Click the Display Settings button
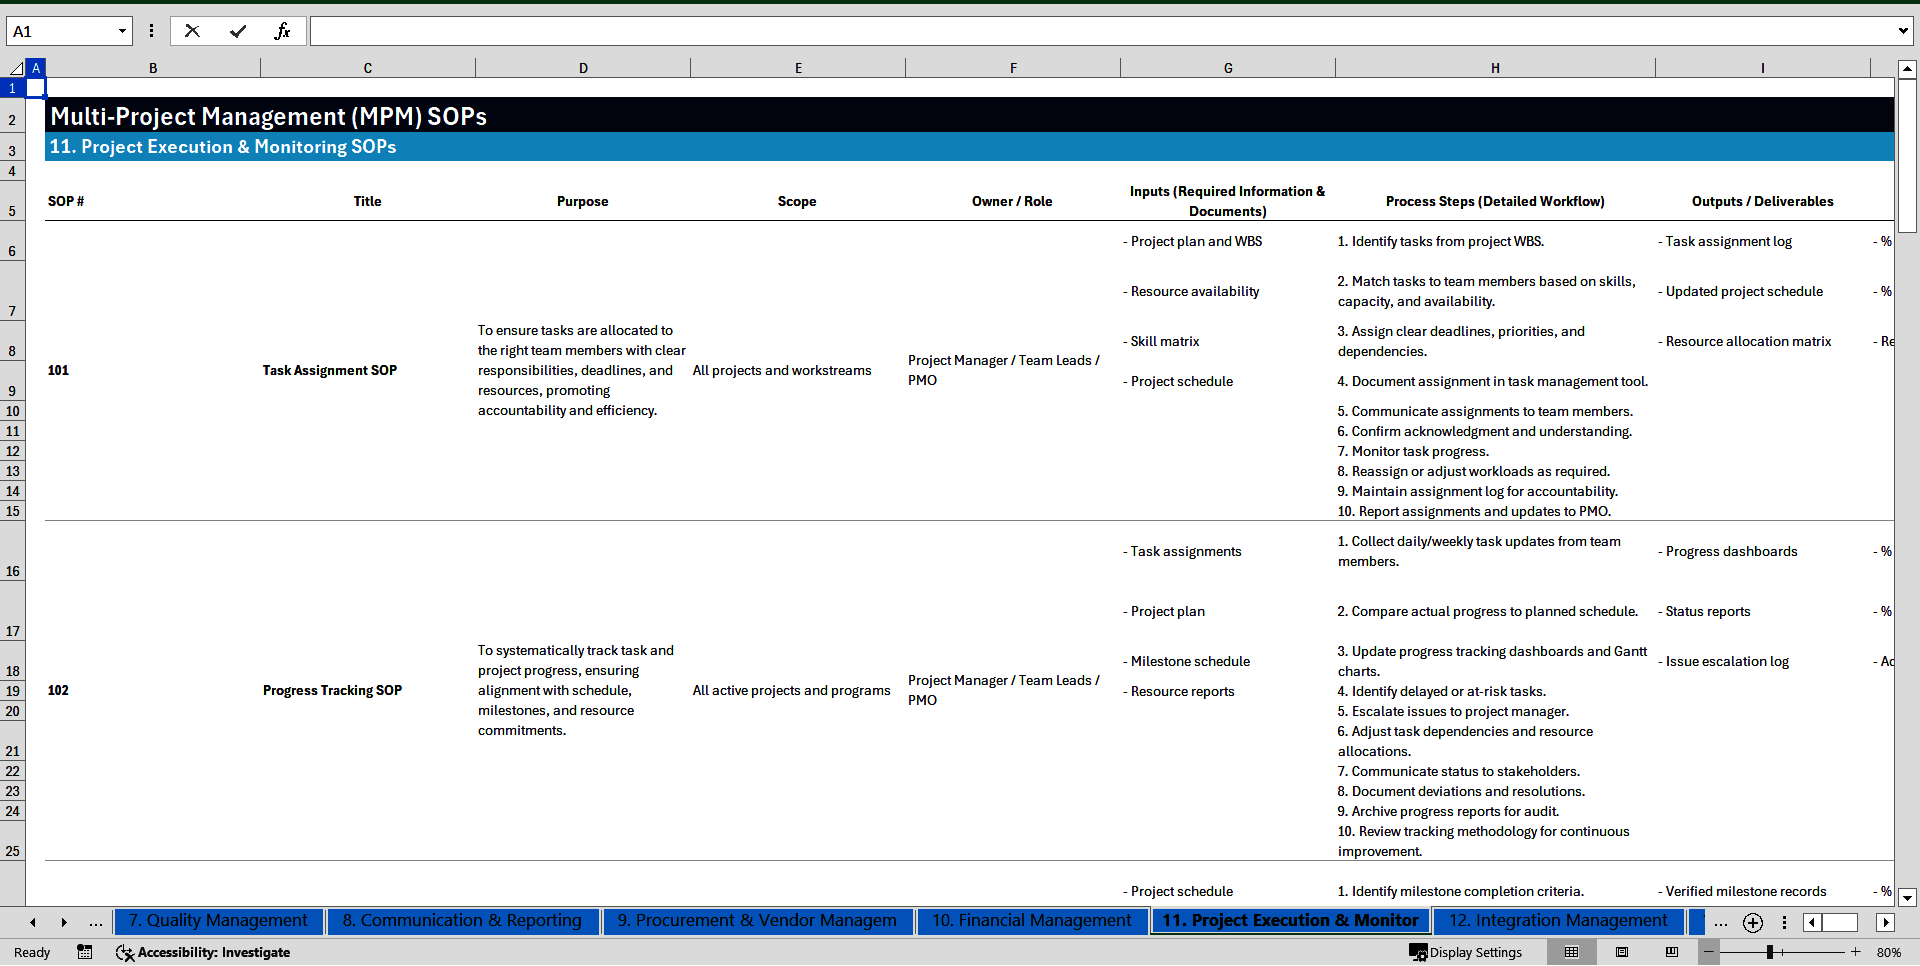1920x966 pixels. click(1466, 952)
